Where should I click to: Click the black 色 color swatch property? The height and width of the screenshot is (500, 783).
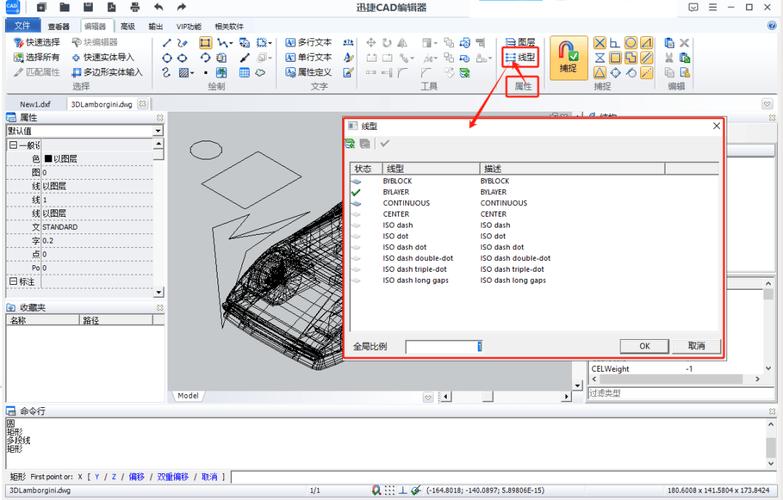click(x=47, y=159)
